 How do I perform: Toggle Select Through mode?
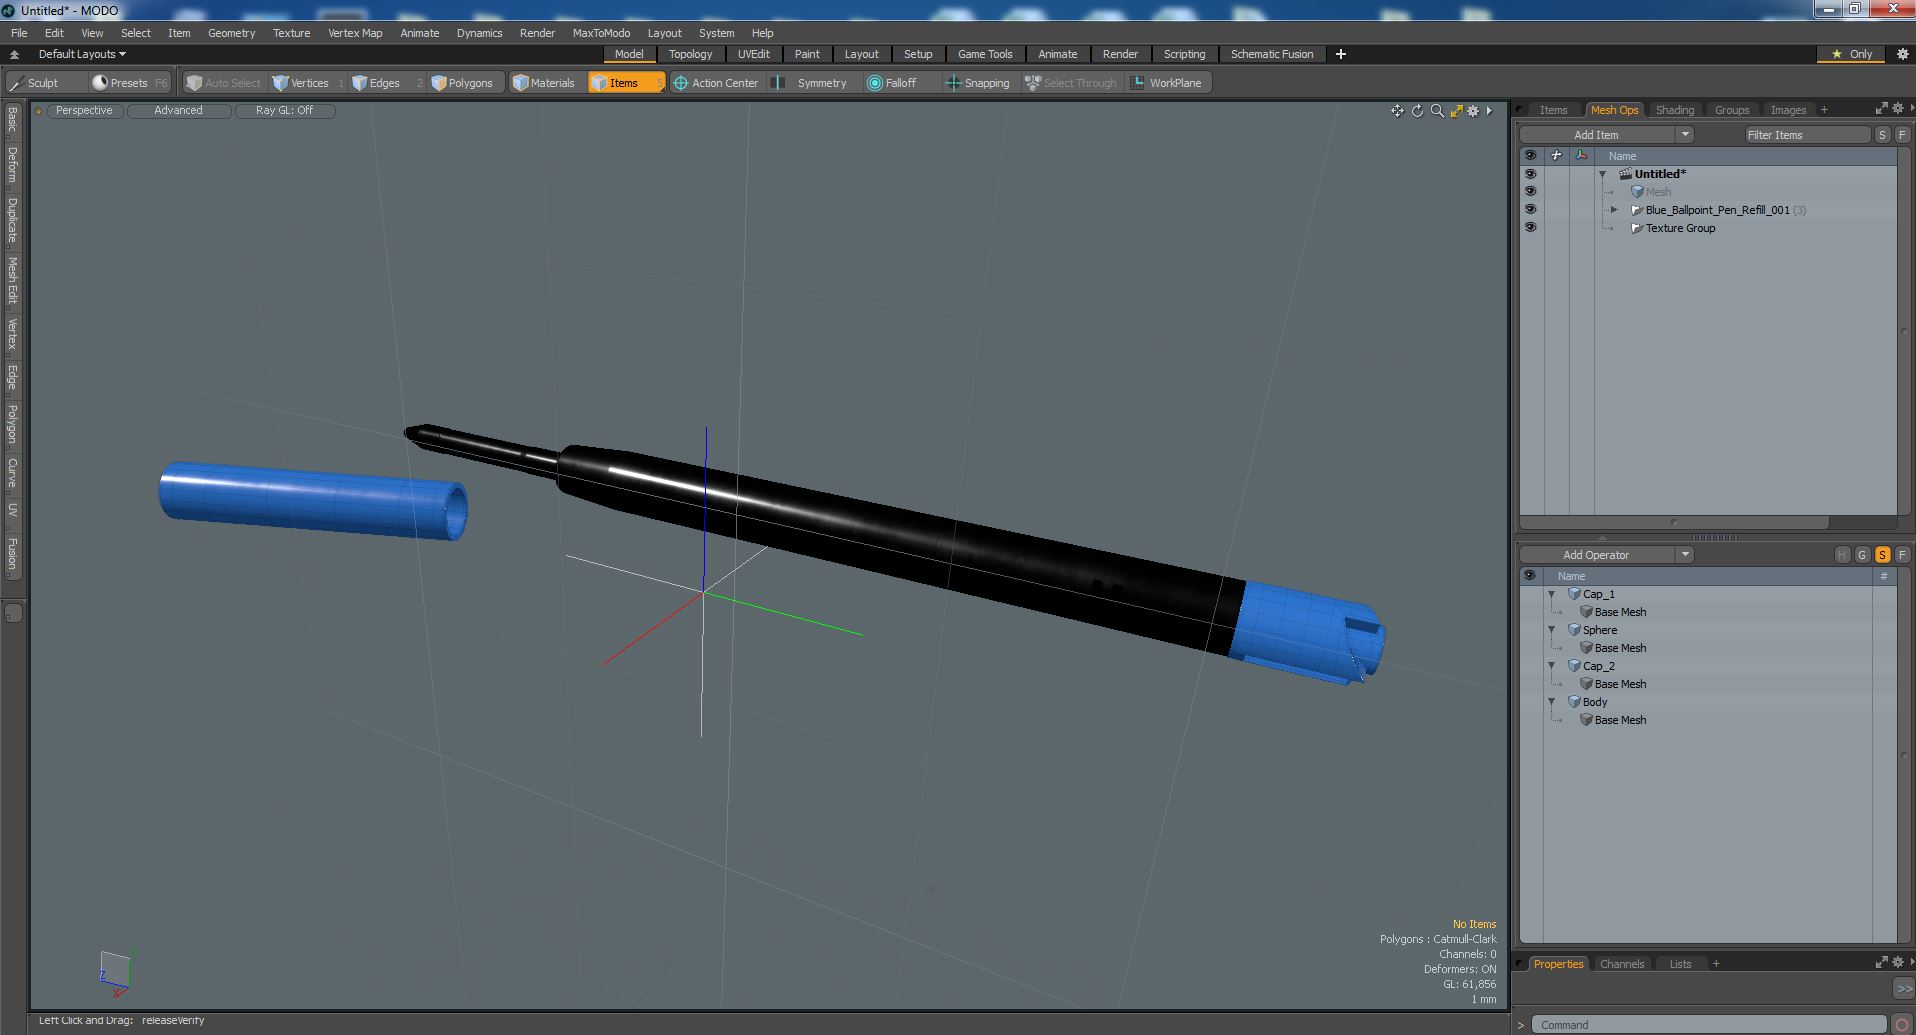tap(1072, 83)
